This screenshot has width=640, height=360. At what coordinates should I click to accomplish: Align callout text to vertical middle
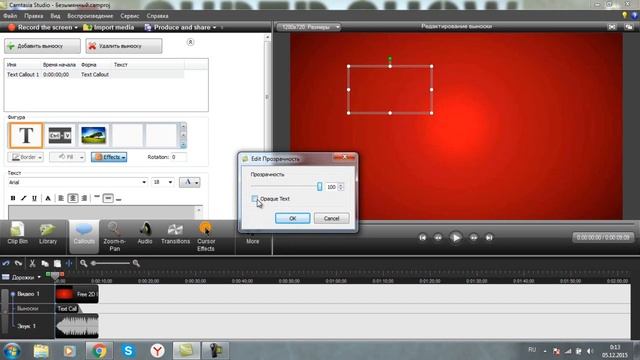tap(108, 198)
